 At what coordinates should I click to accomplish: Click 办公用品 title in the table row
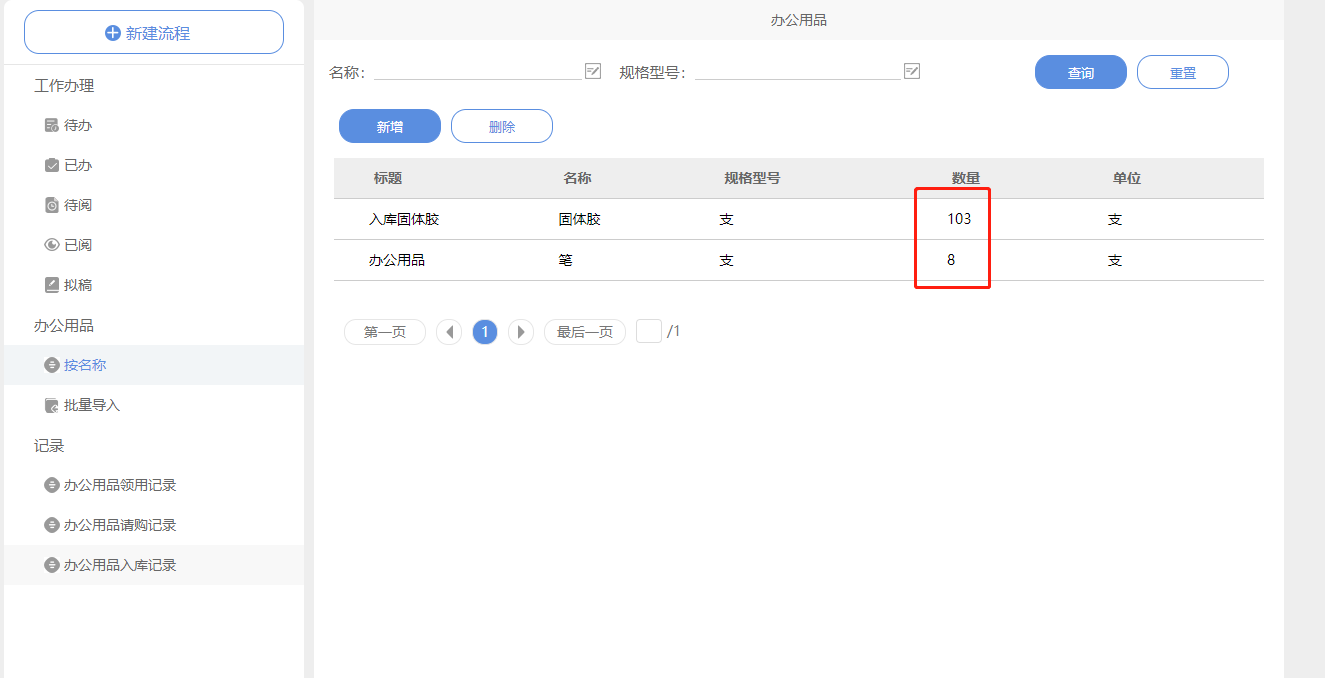(397, 260)
